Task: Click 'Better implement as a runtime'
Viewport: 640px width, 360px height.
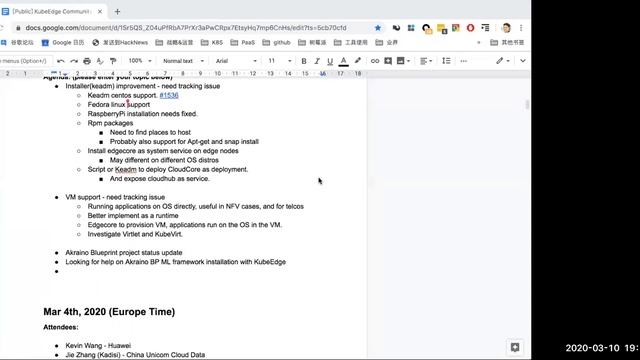Action: tap(133, 216)
